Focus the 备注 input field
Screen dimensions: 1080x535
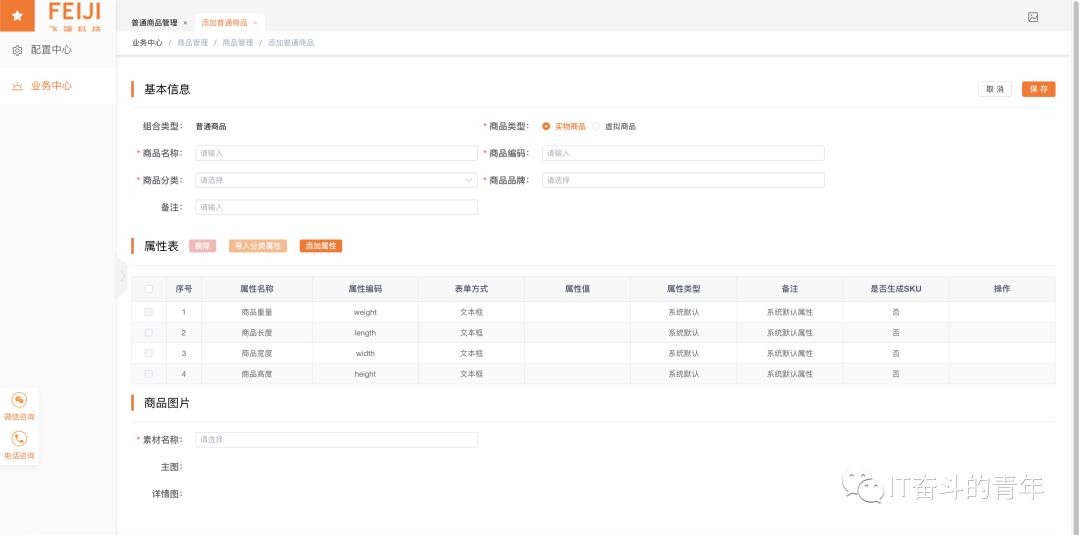coord(336,207)
